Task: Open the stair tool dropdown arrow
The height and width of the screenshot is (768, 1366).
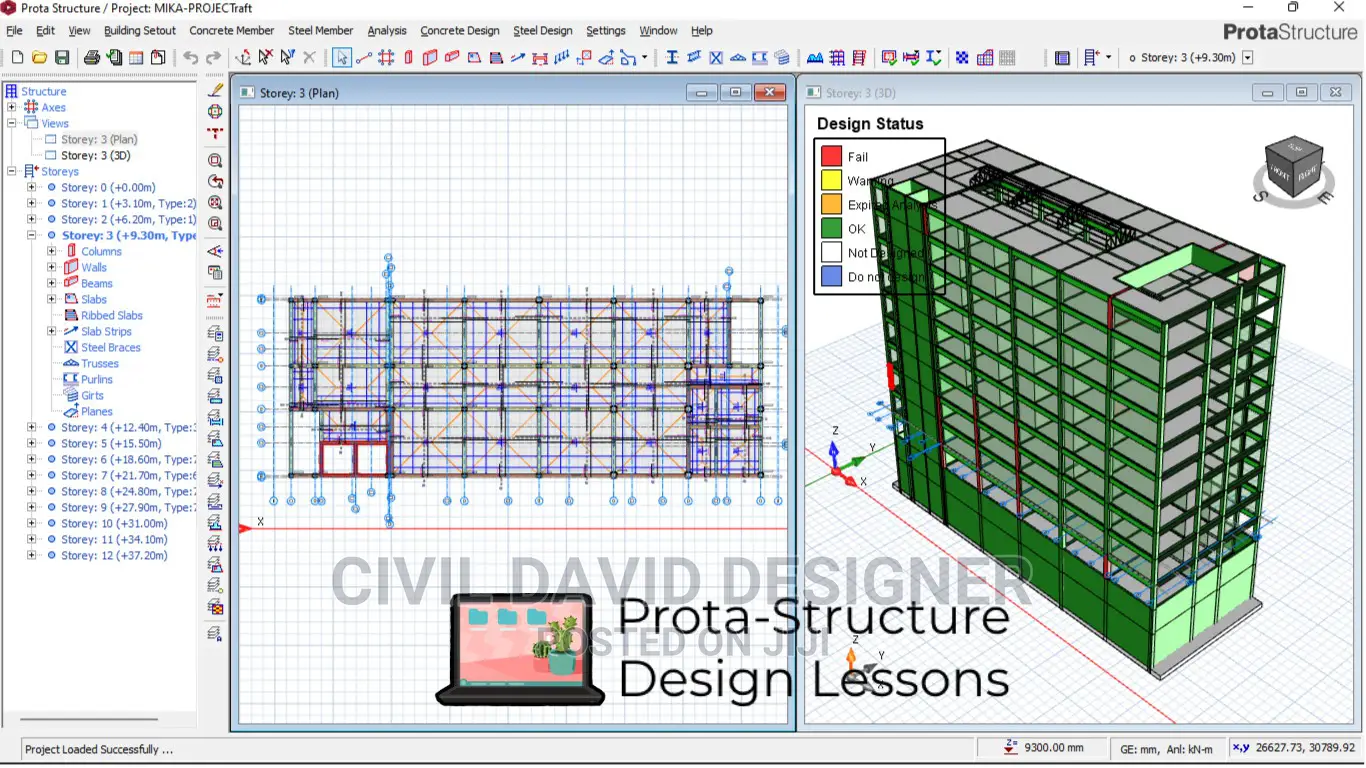Action: [x=645, y=58]
